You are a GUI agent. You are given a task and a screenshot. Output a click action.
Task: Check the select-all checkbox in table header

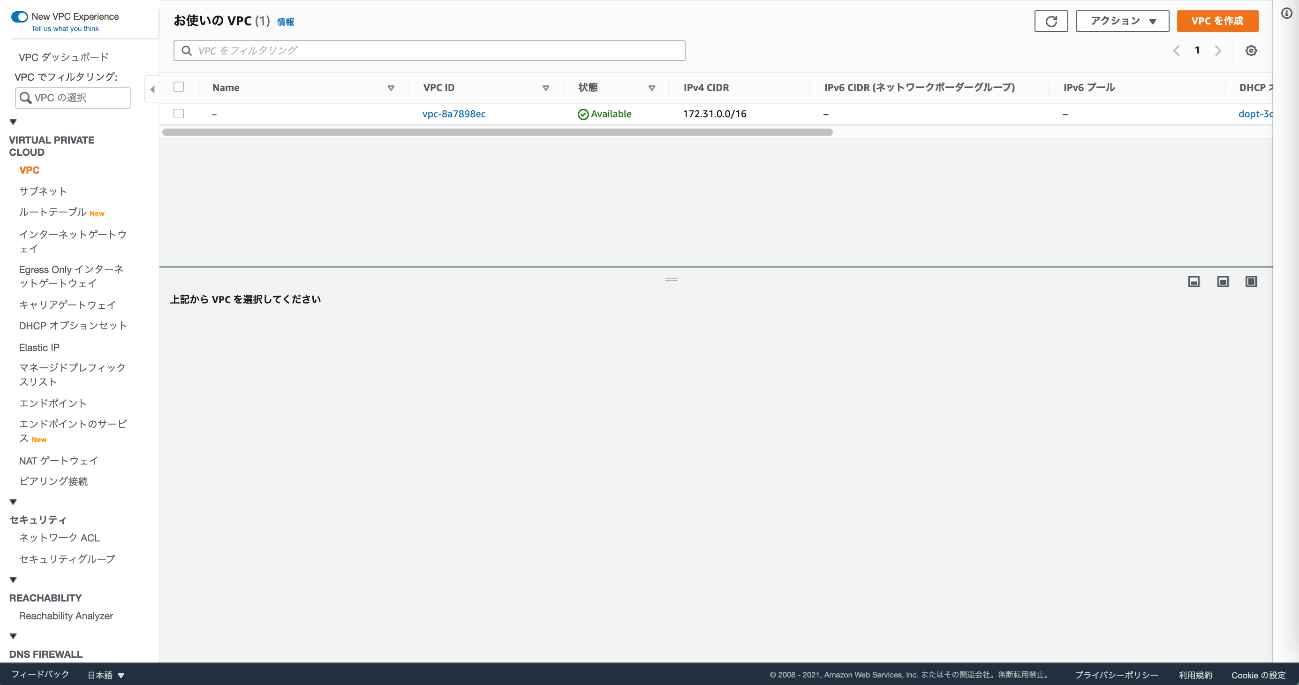pyautogui.click(x=179, y=87)
